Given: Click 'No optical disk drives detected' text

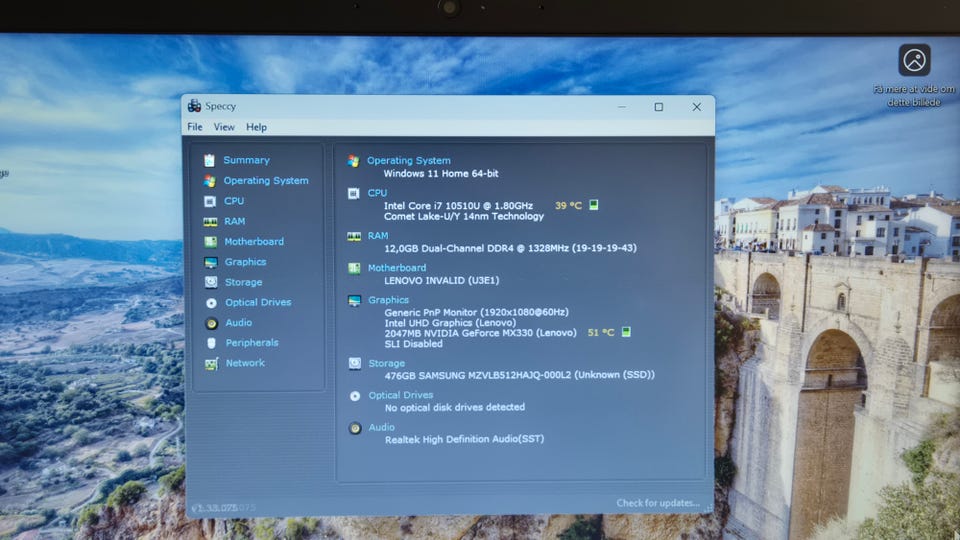Looking at the screenshot, I should pos(454,407).
